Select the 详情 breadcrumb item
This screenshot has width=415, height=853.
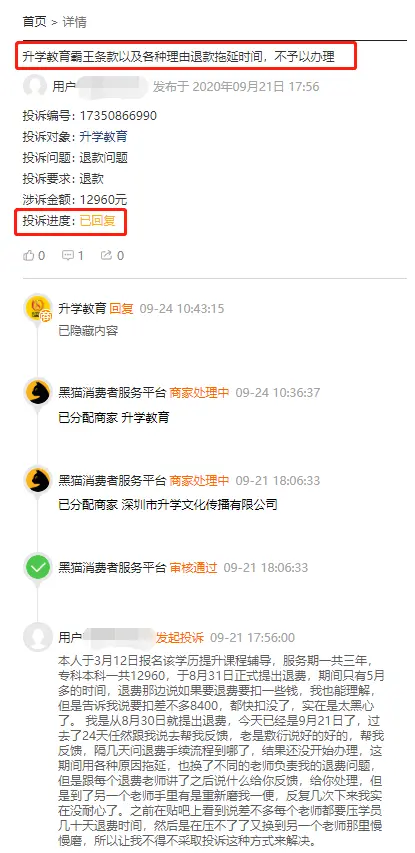click(74, 22)
